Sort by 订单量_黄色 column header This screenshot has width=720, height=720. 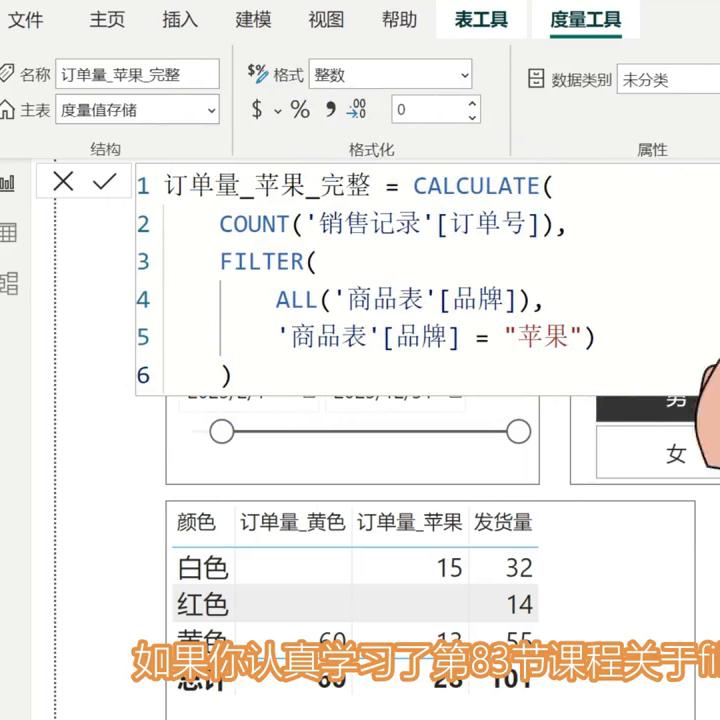[x=292, y=522]
